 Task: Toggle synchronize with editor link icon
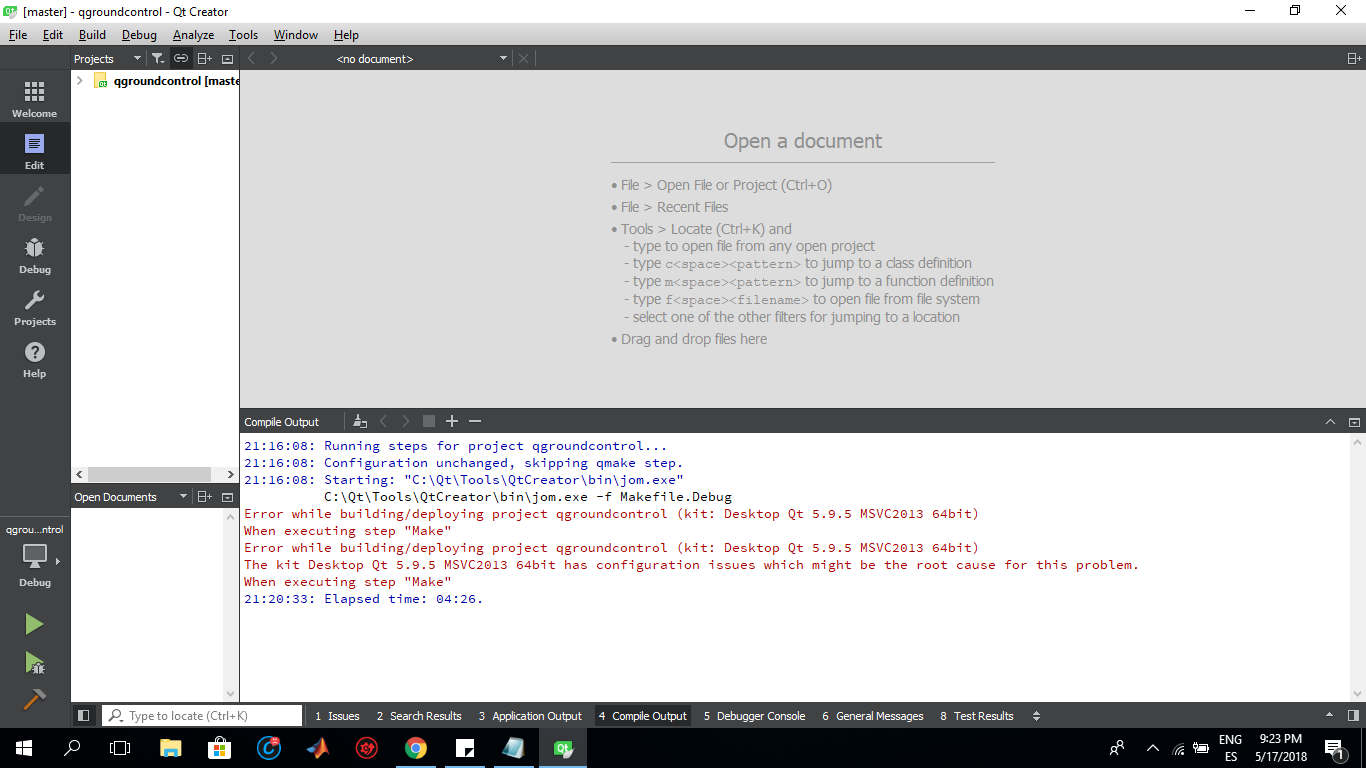(x=181, y=59)
